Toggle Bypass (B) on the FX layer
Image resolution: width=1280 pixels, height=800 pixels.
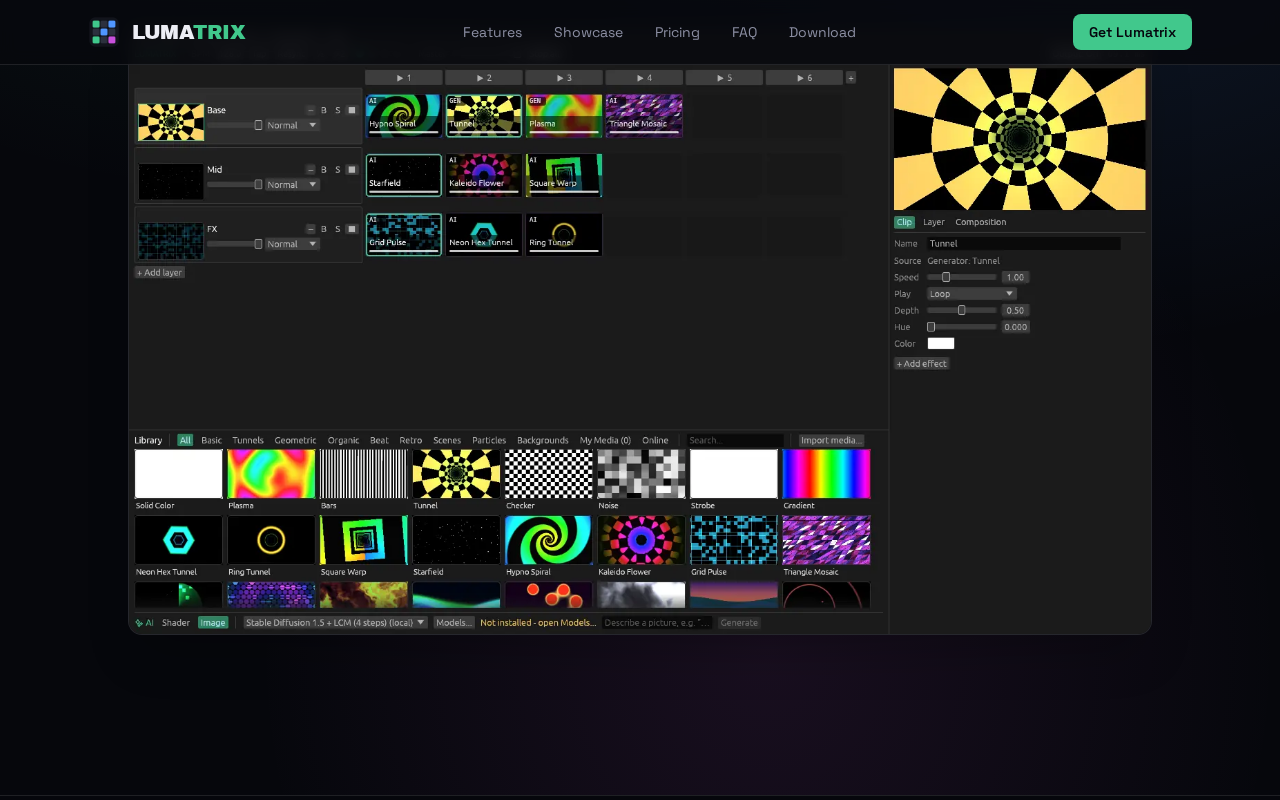click(324, 228)
